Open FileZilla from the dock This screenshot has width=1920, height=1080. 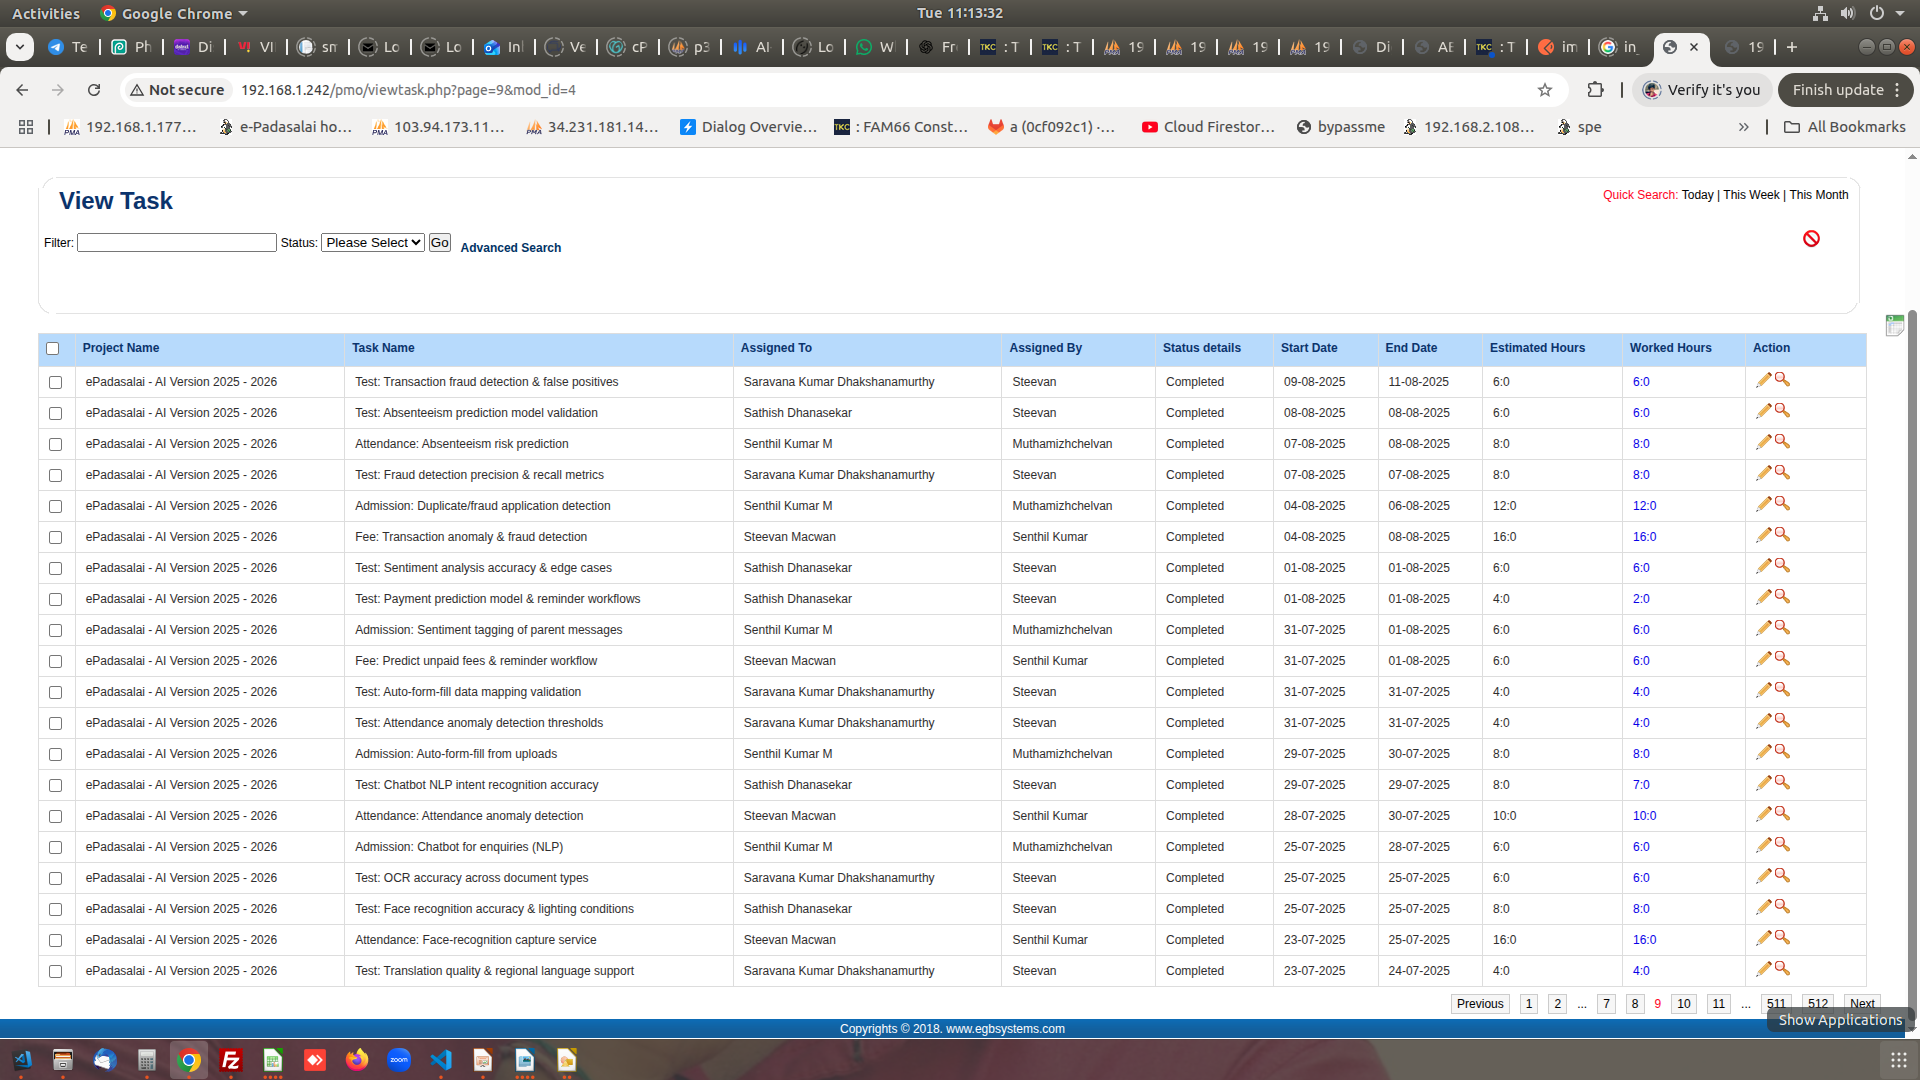tap(231, 1060)
